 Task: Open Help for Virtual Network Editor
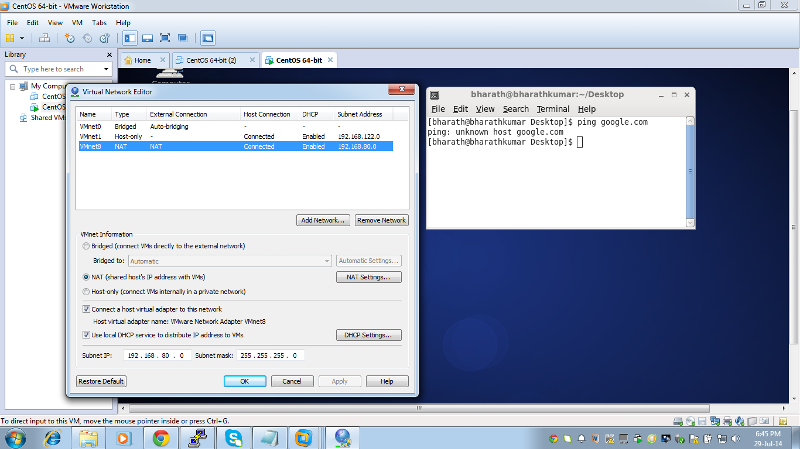point(387,381)
